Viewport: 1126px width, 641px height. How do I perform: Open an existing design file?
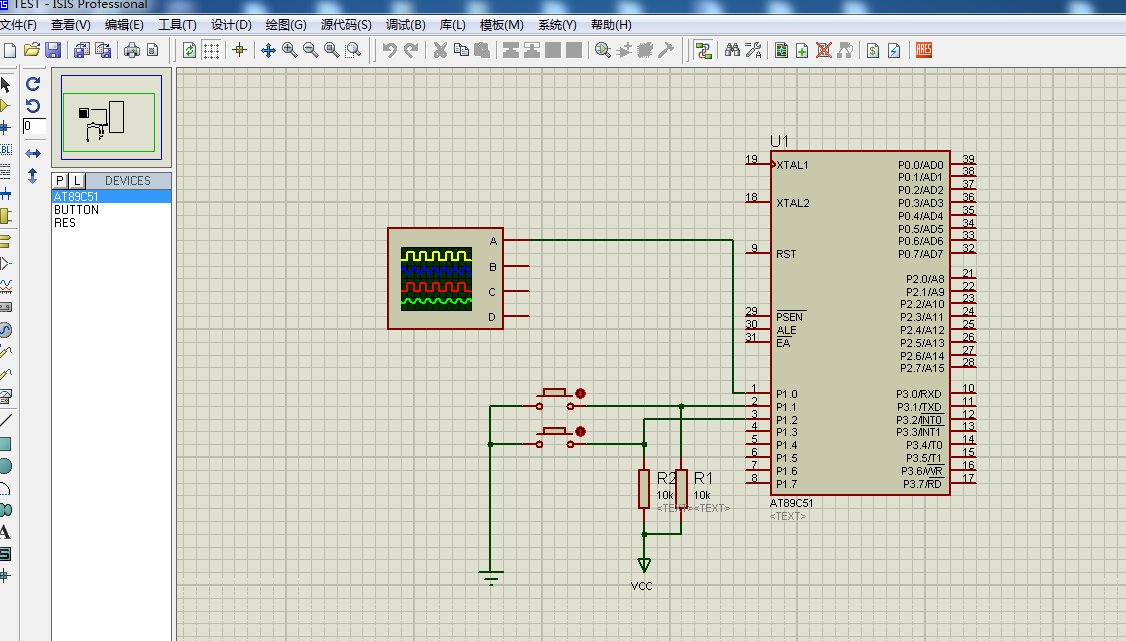tap(32, 50)
